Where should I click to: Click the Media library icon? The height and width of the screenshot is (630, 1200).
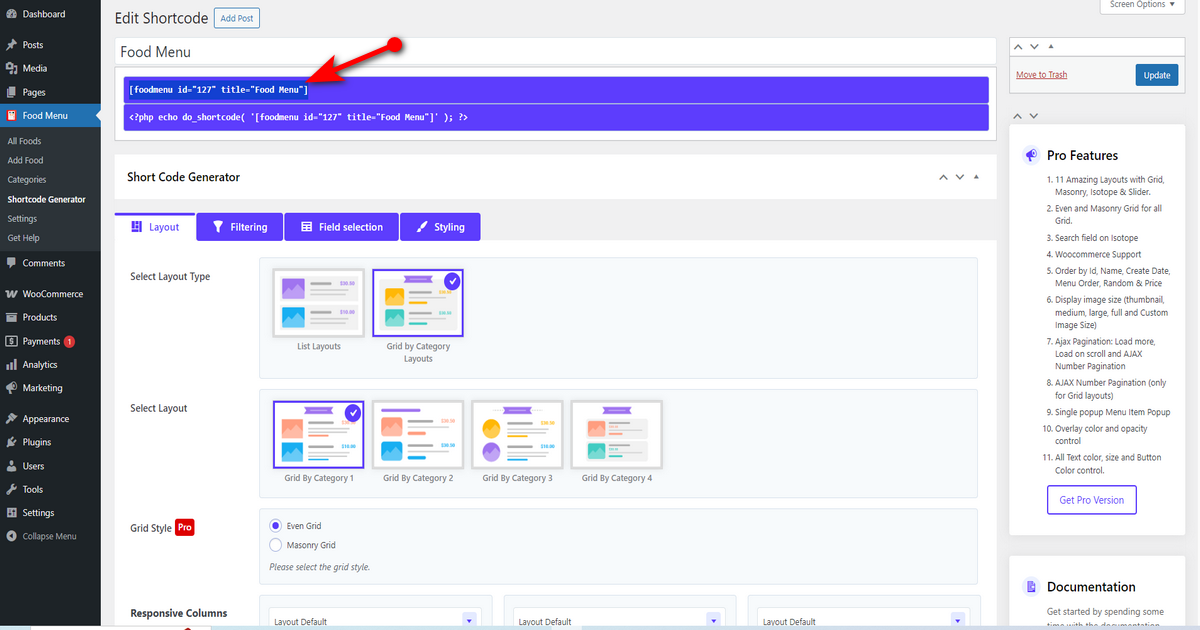(x=11, y=68)
